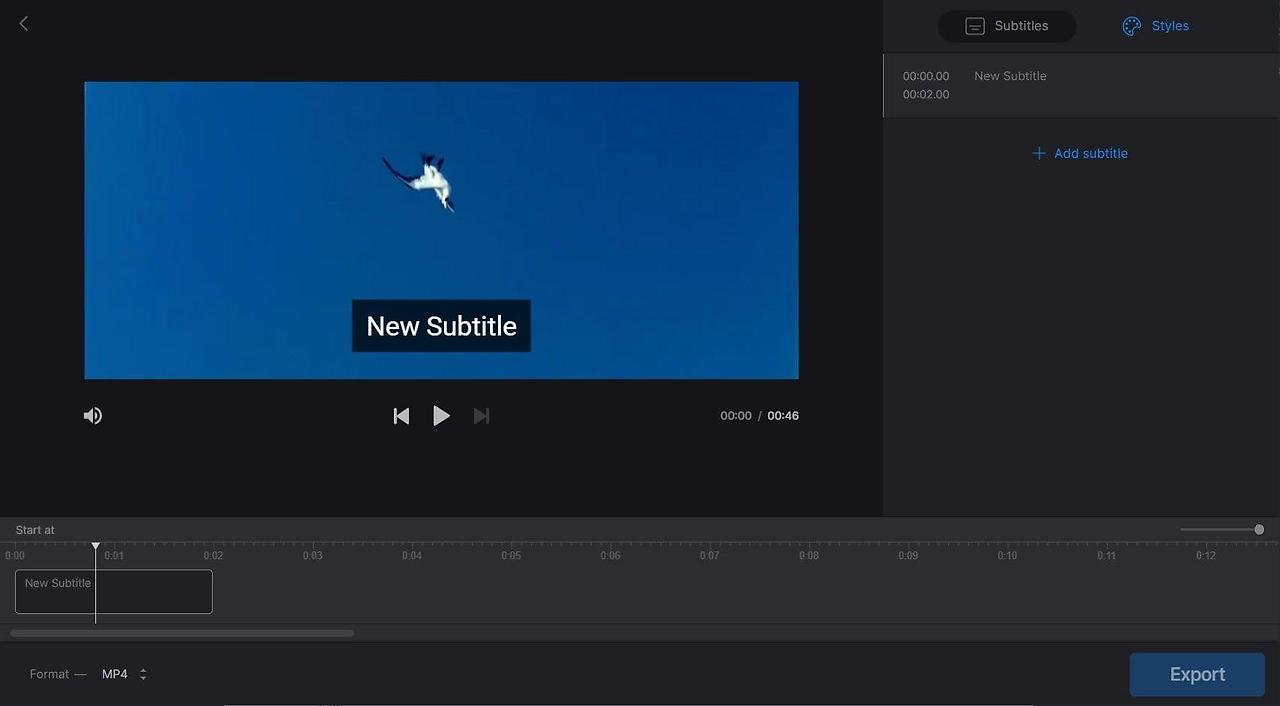Click the Export button
The height and width of the screenshot is (706, 1280).
click(1197, 674)
